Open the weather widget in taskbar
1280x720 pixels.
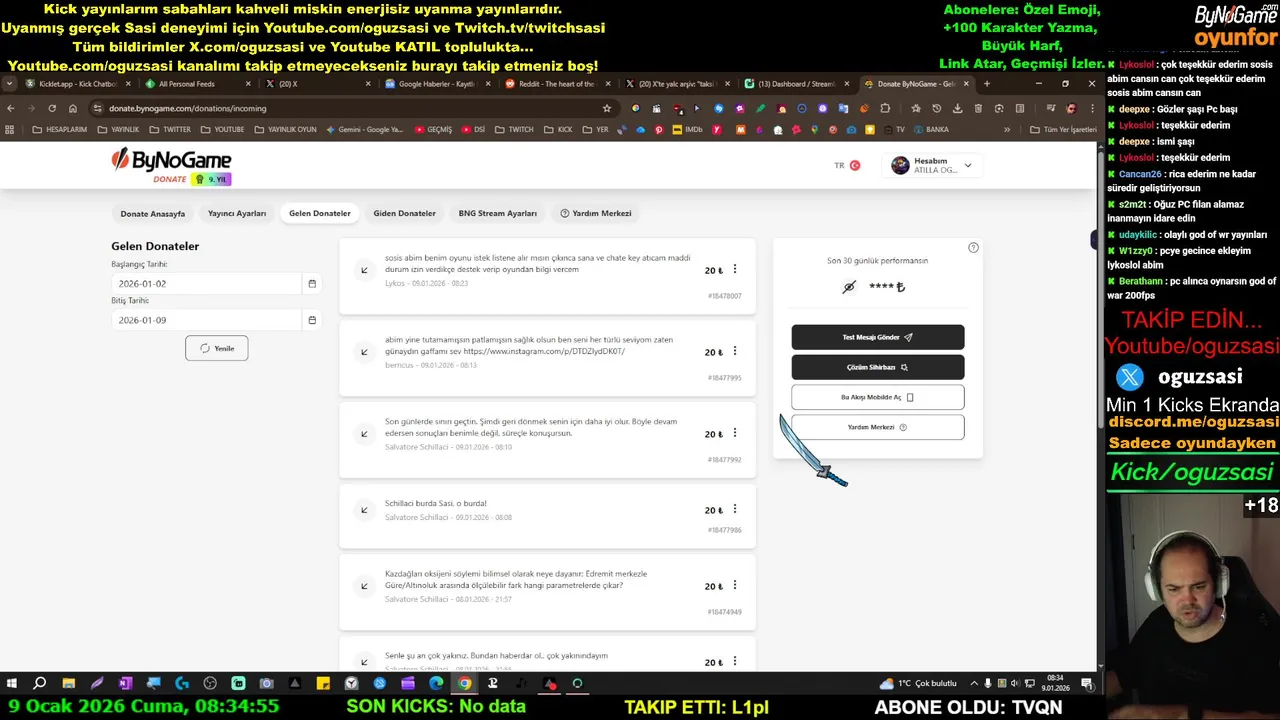pos(918,683)
